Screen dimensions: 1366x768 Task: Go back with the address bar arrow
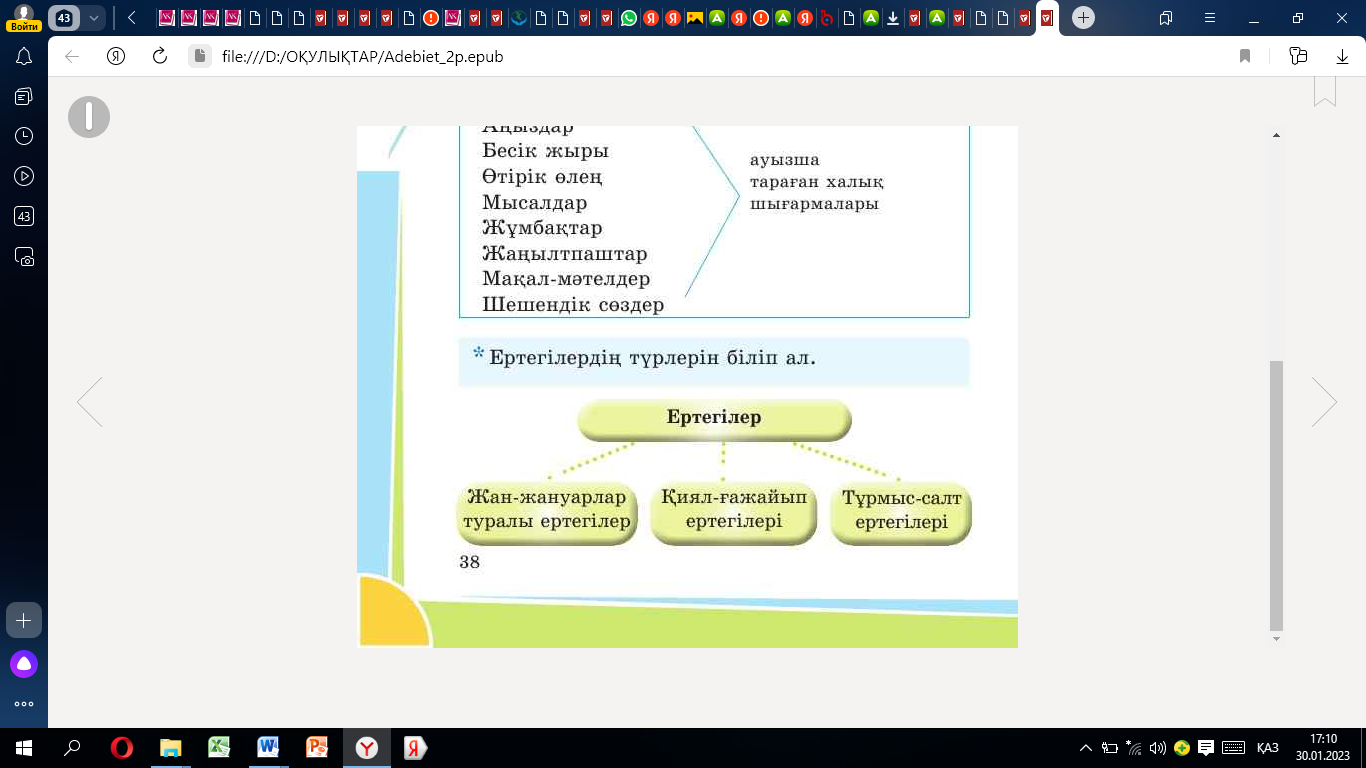tap(72, 57)
